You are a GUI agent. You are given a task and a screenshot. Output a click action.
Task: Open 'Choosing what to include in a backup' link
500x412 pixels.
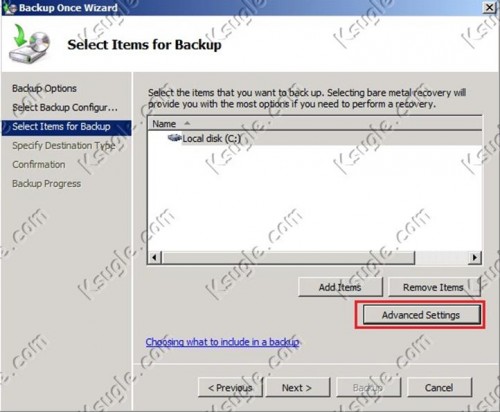(x=222, y=342)
